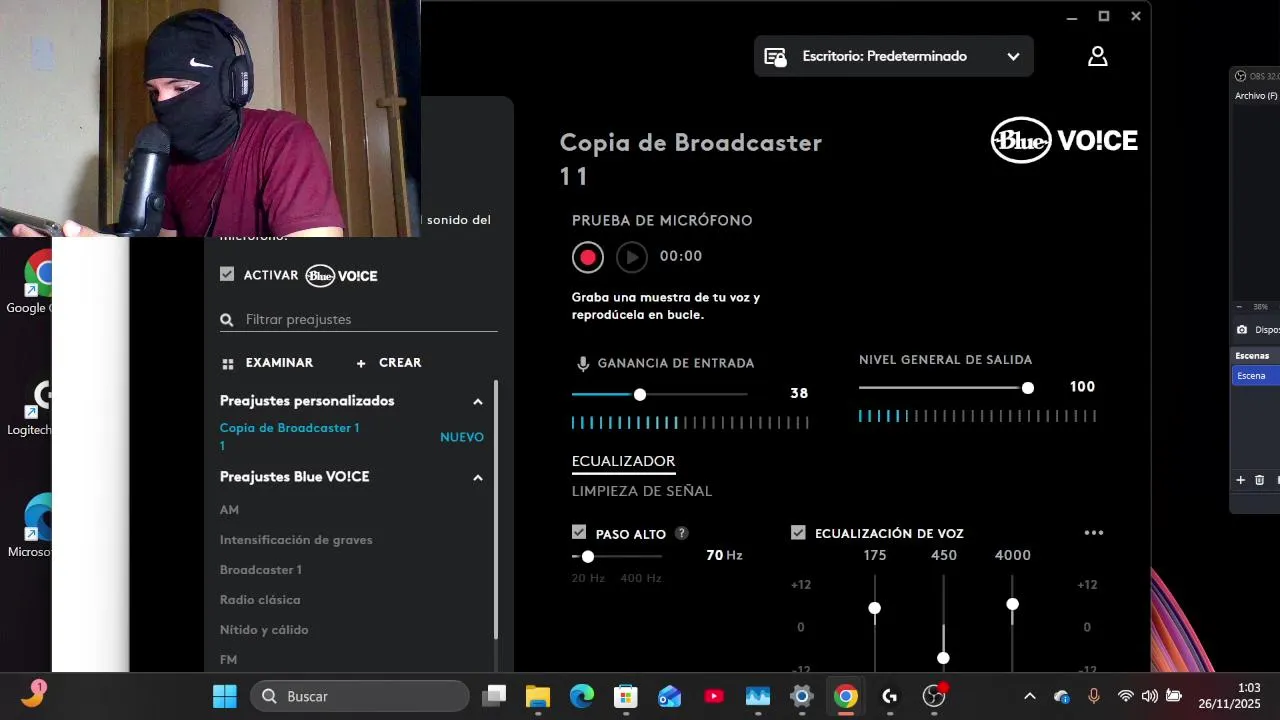Click the input gain microphone icon

tap(582, 363)
